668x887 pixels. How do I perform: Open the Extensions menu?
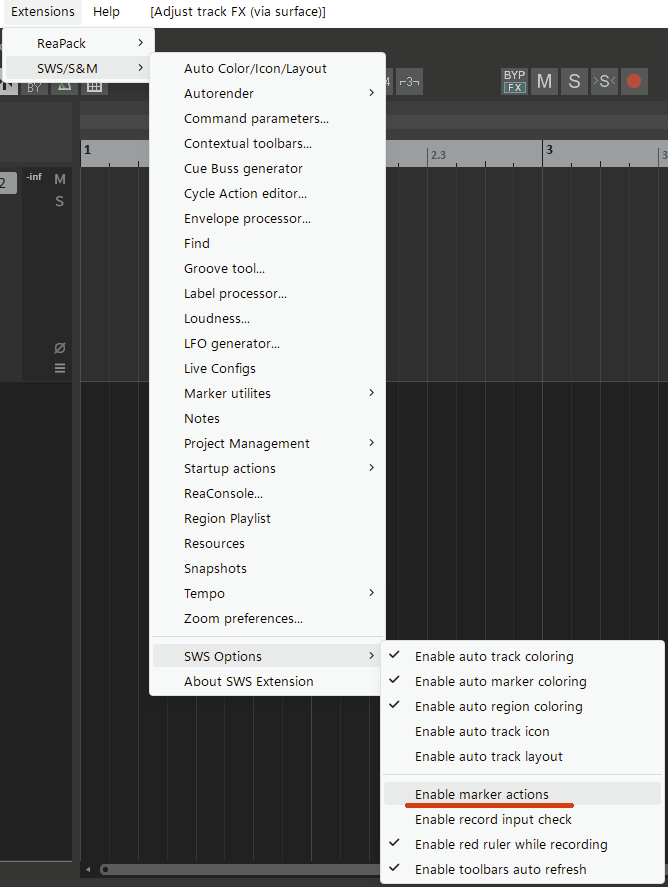coord(43,11)
